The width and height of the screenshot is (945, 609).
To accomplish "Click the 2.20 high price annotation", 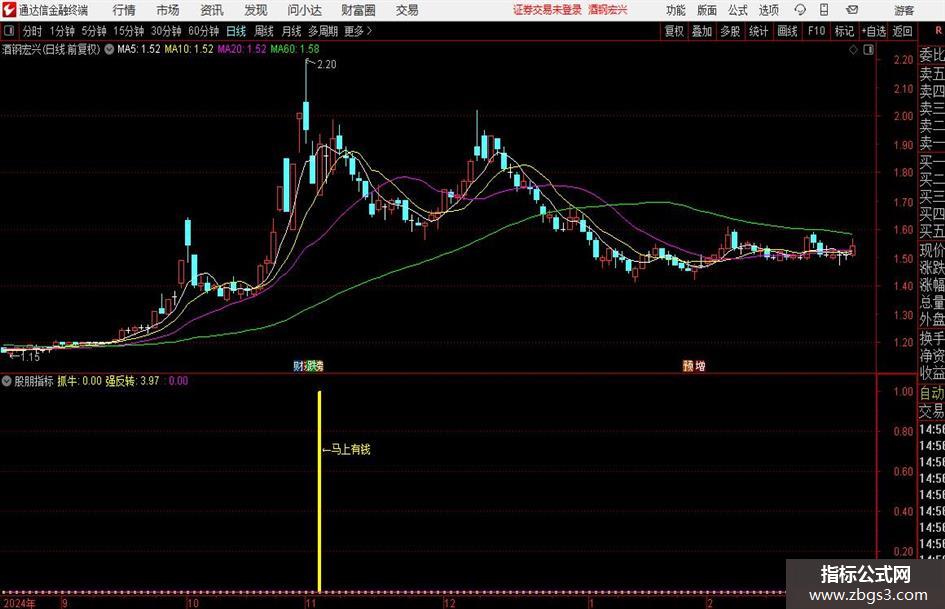I will [x=326, y=64].
